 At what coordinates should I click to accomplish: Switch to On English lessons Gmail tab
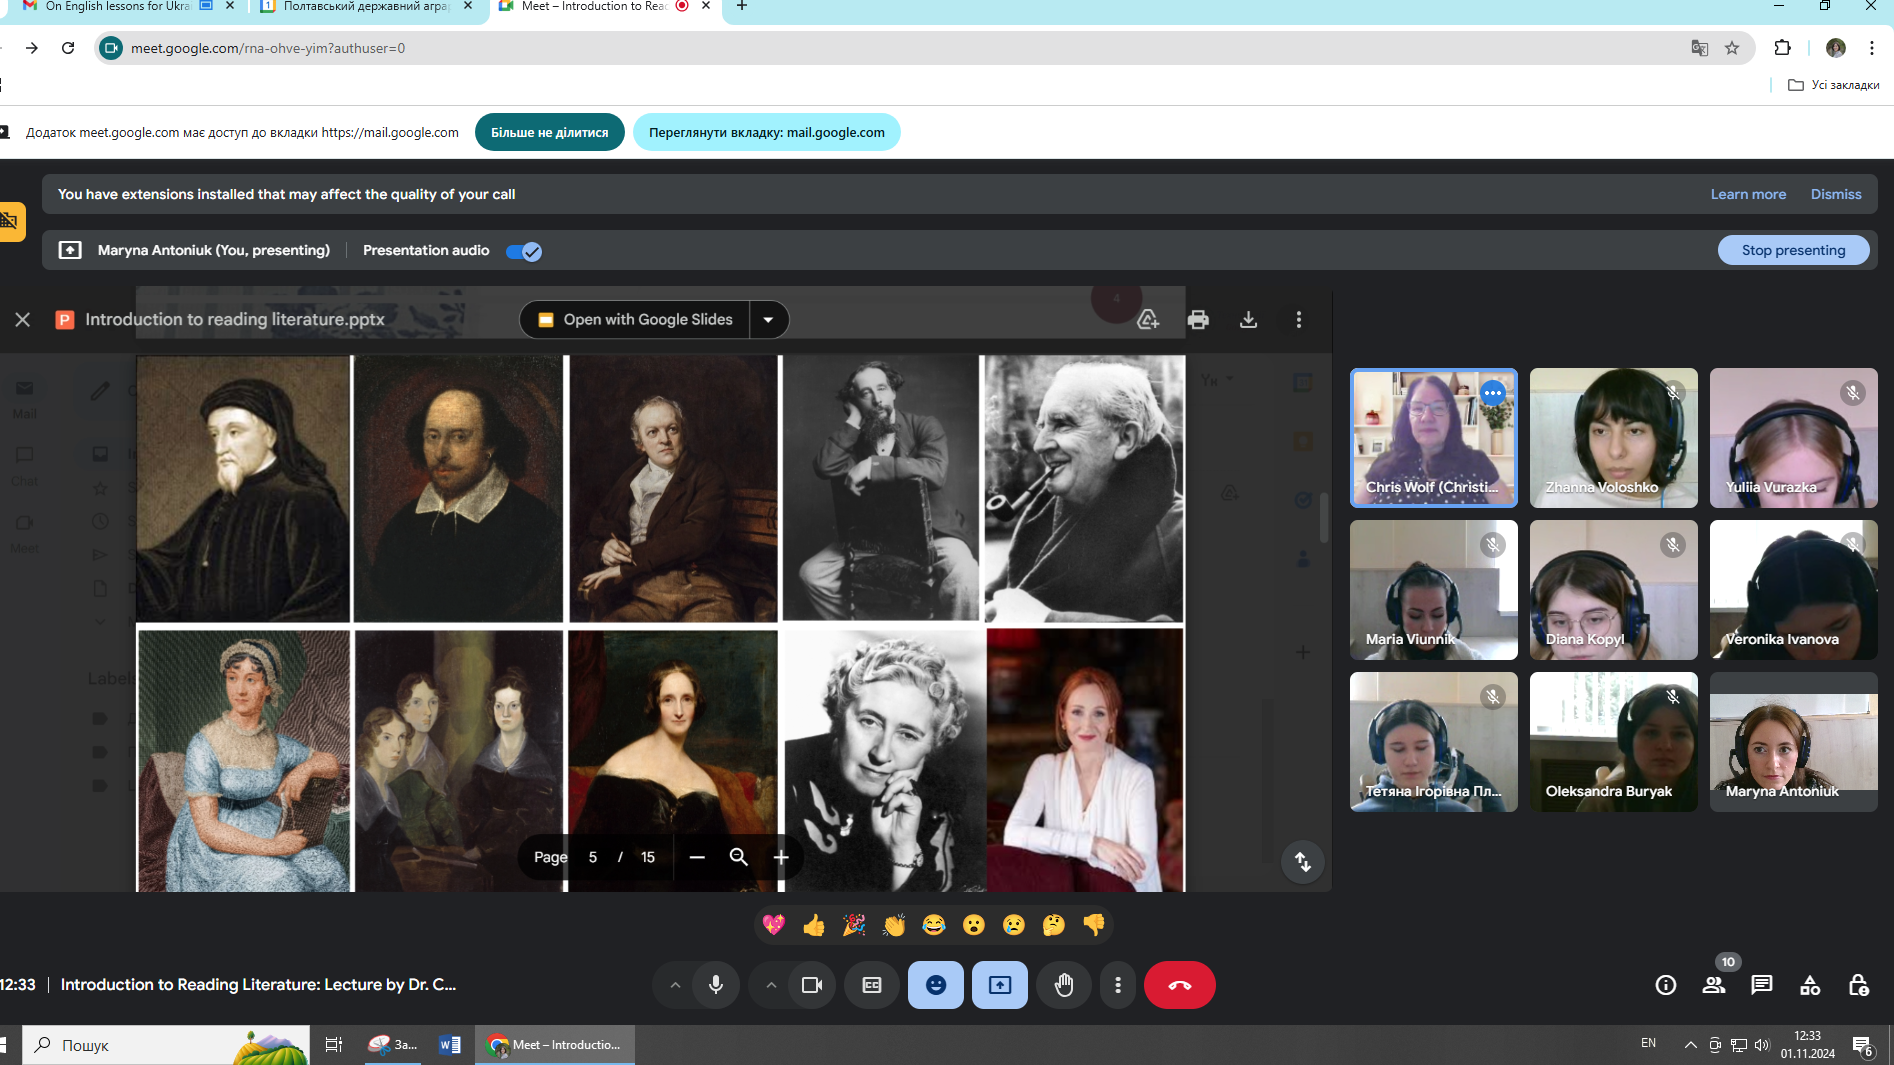118,7
